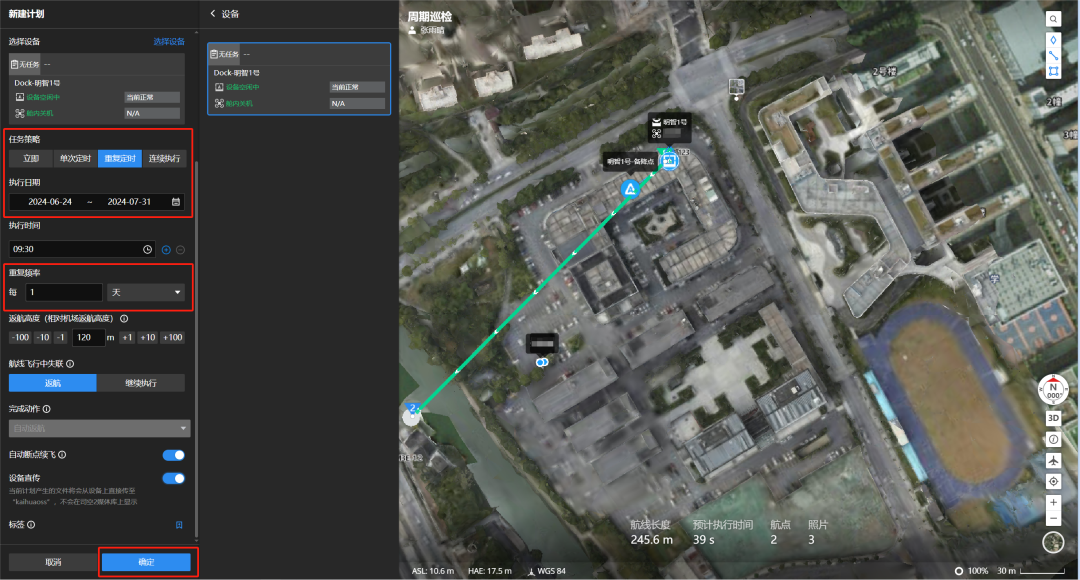This screenshot has width=1080, height=580.
Task: Click the 取消 cancel button
Action: coord(53,562)
